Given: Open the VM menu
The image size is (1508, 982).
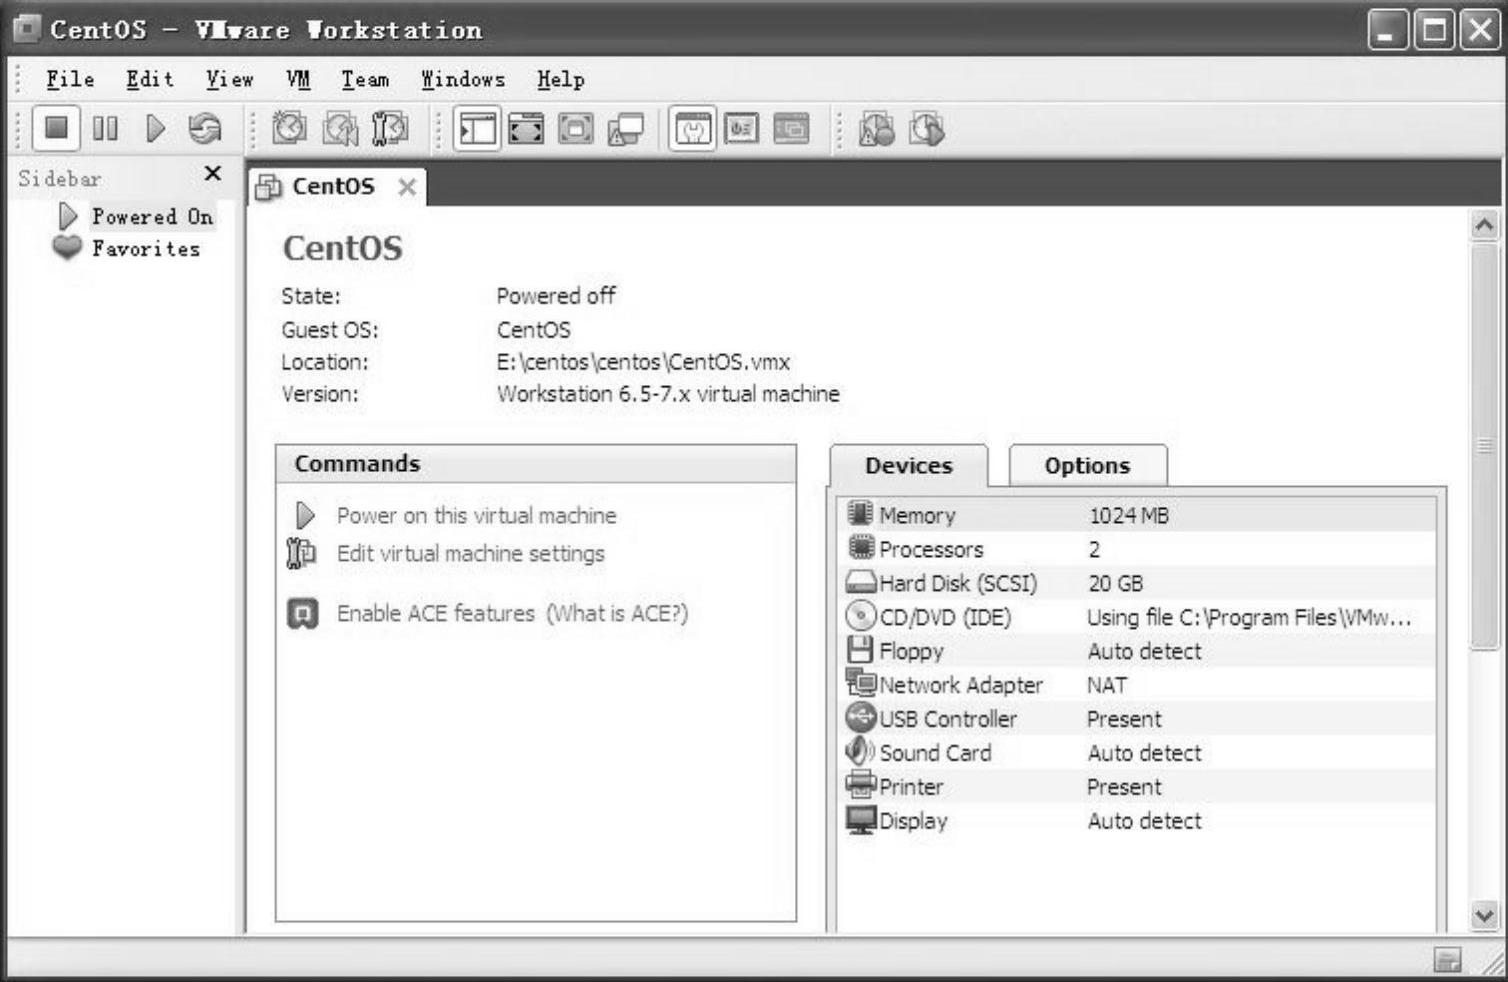Looking at the screenshot, I should click(x=298, y=79).
